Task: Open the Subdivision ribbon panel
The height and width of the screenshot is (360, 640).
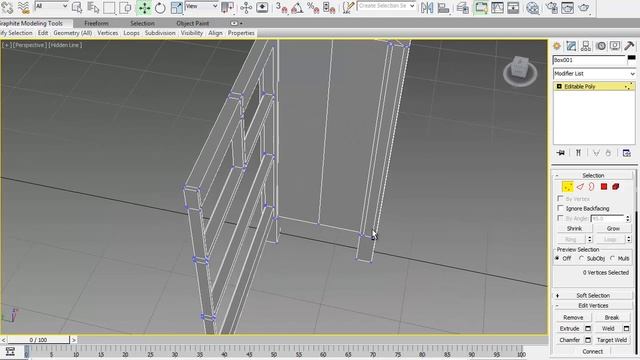Action: tap(160, 33)
